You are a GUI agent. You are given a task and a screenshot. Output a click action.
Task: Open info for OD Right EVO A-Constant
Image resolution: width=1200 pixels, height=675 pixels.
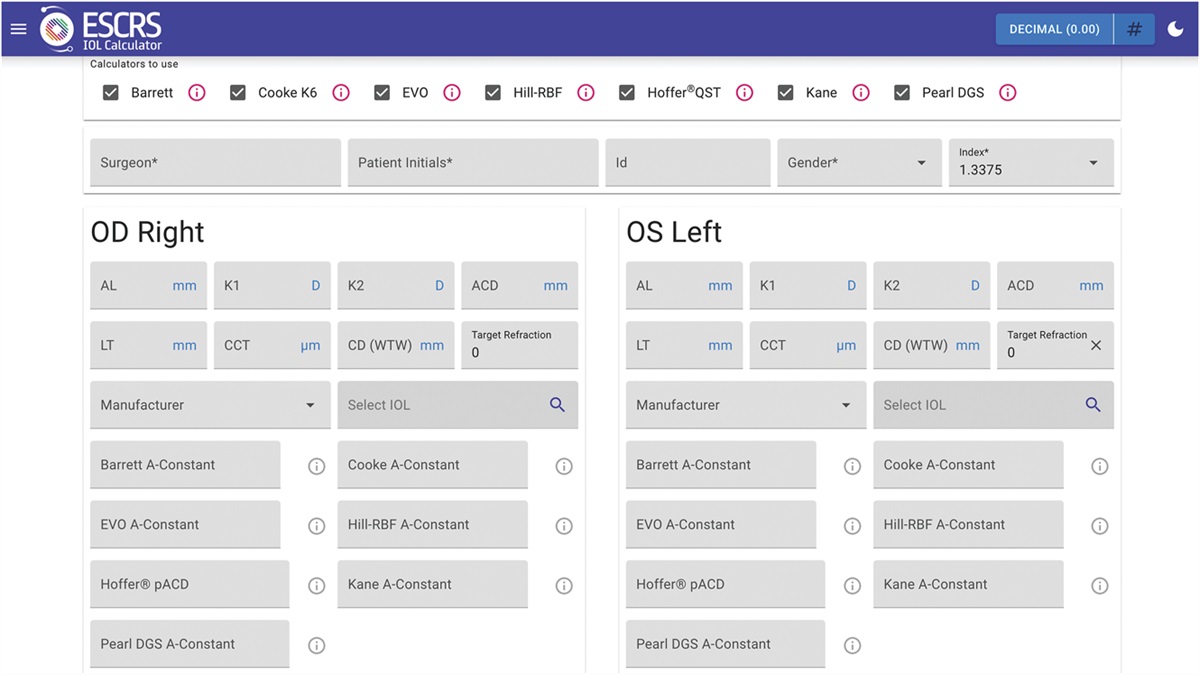tap(317, 526)
